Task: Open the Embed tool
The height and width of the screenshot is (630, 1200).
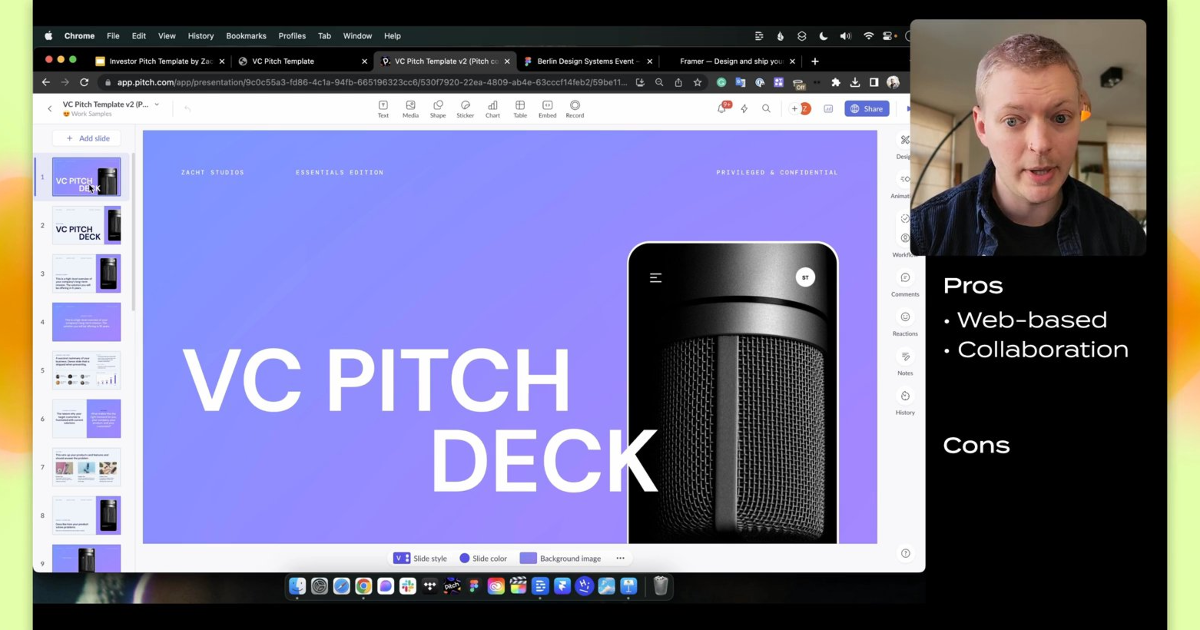Action: click(x=547, y=108)
